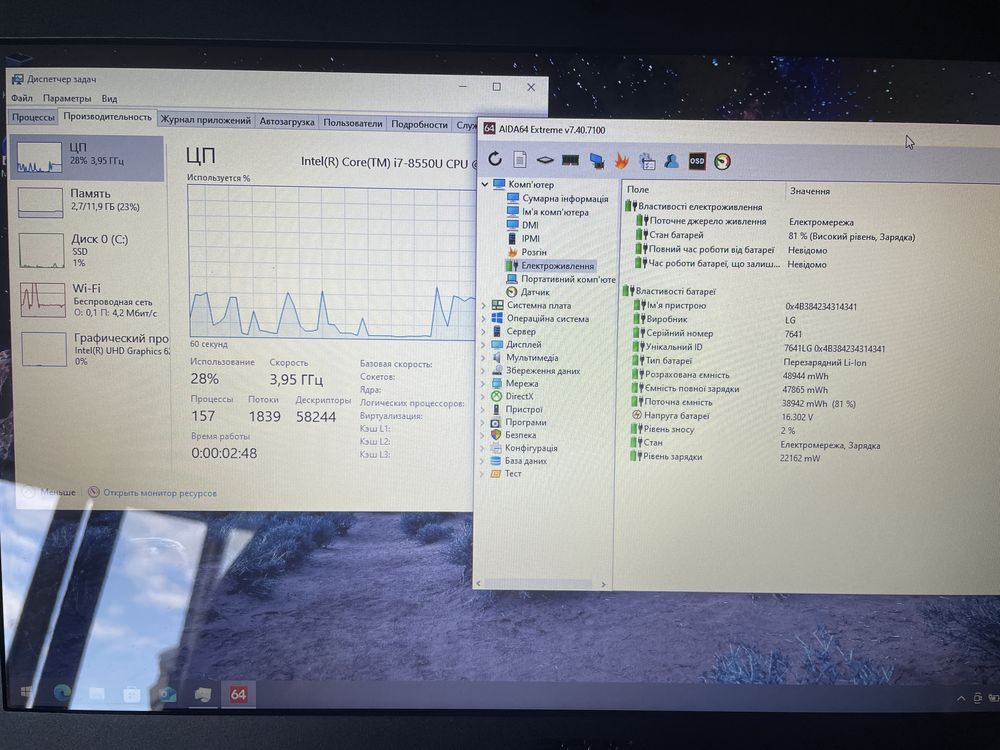Expand the Дисплей tree node
This screenshot has width=1000, height=750.
[483, 344]
